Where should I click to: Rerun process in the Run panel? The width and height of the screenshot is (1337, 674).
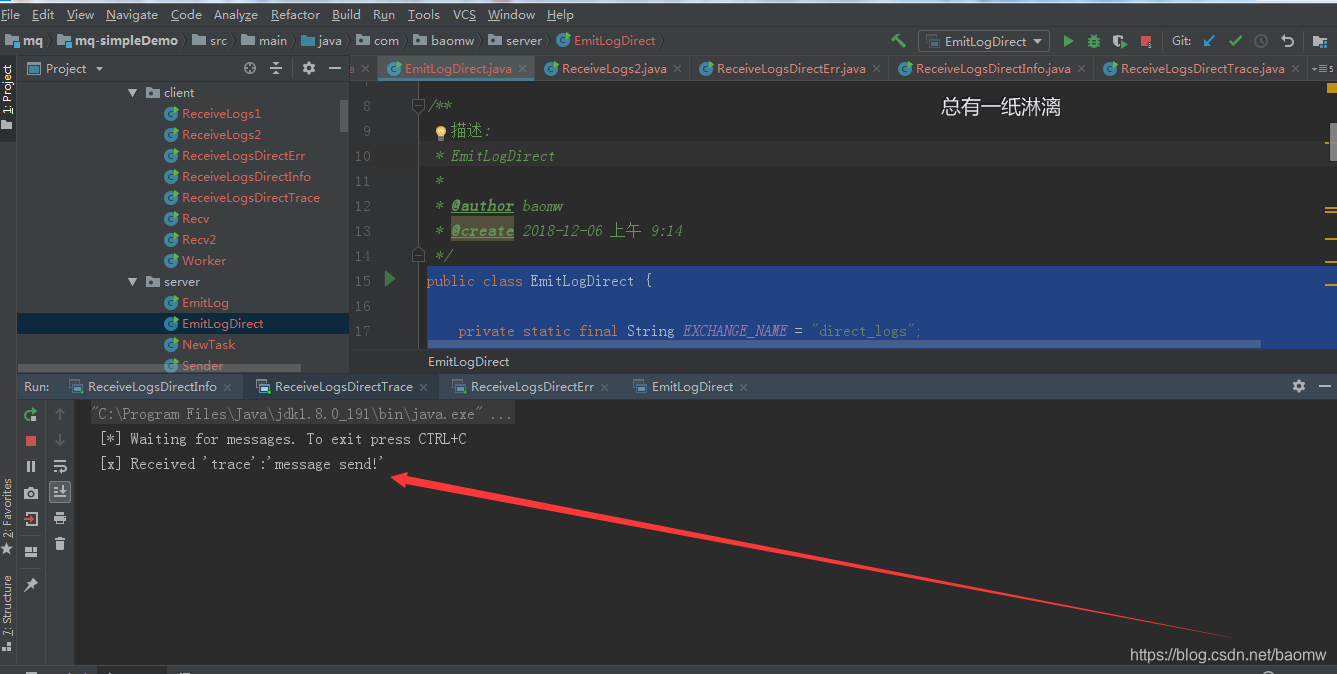tap(31, 414)
